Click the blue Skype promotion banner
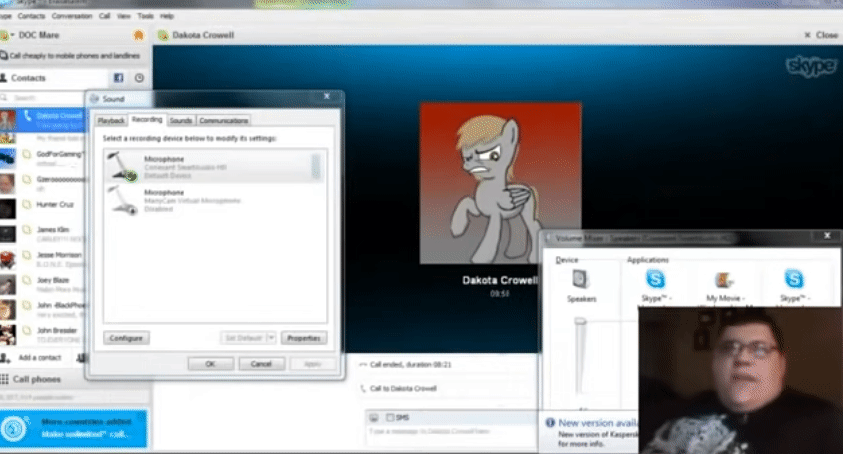Screen dimensions: 843x454 coord(74,429)
